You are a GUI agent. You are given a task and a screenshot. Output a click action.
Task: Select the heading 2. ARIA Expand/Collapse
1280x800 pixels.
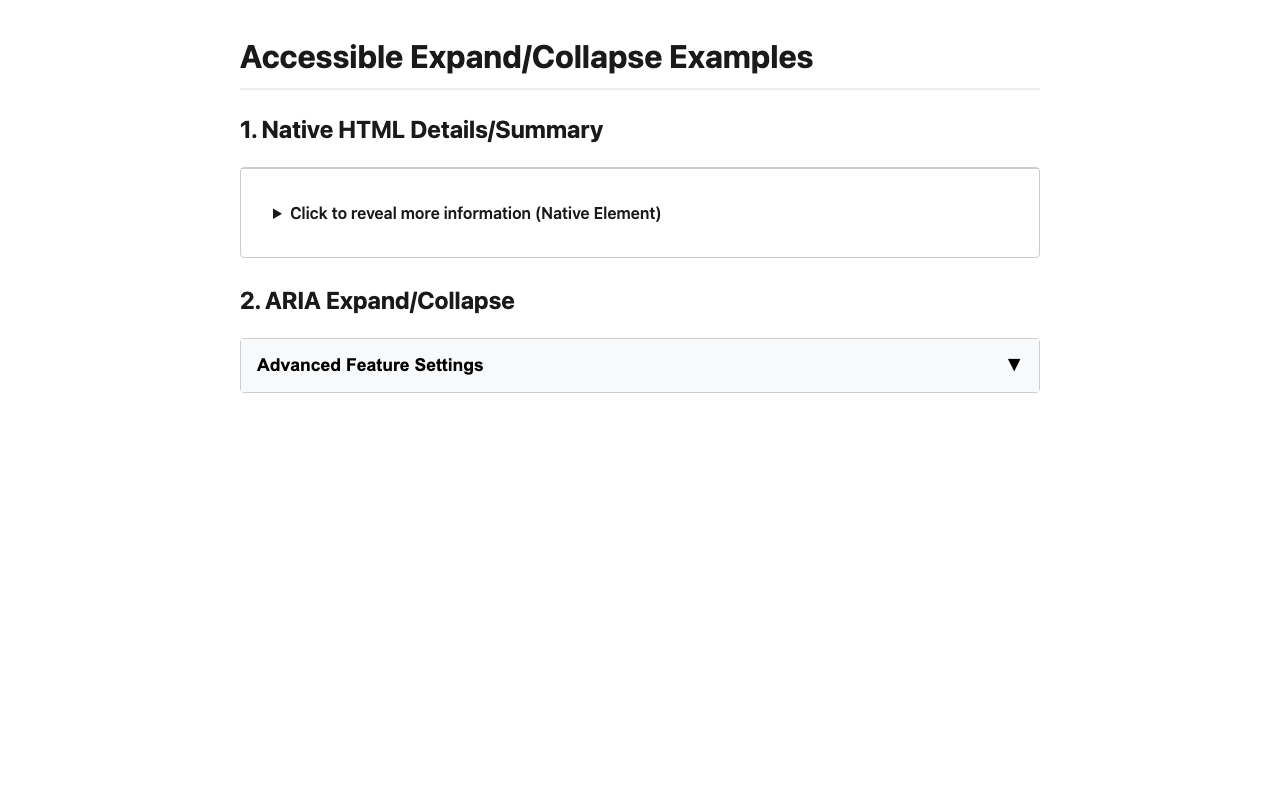[376, 300]
